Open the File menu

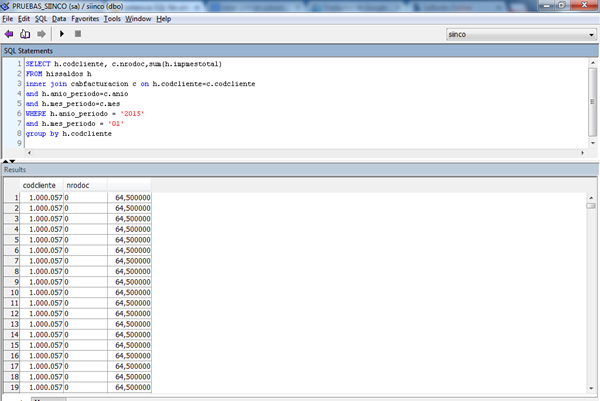8,19
